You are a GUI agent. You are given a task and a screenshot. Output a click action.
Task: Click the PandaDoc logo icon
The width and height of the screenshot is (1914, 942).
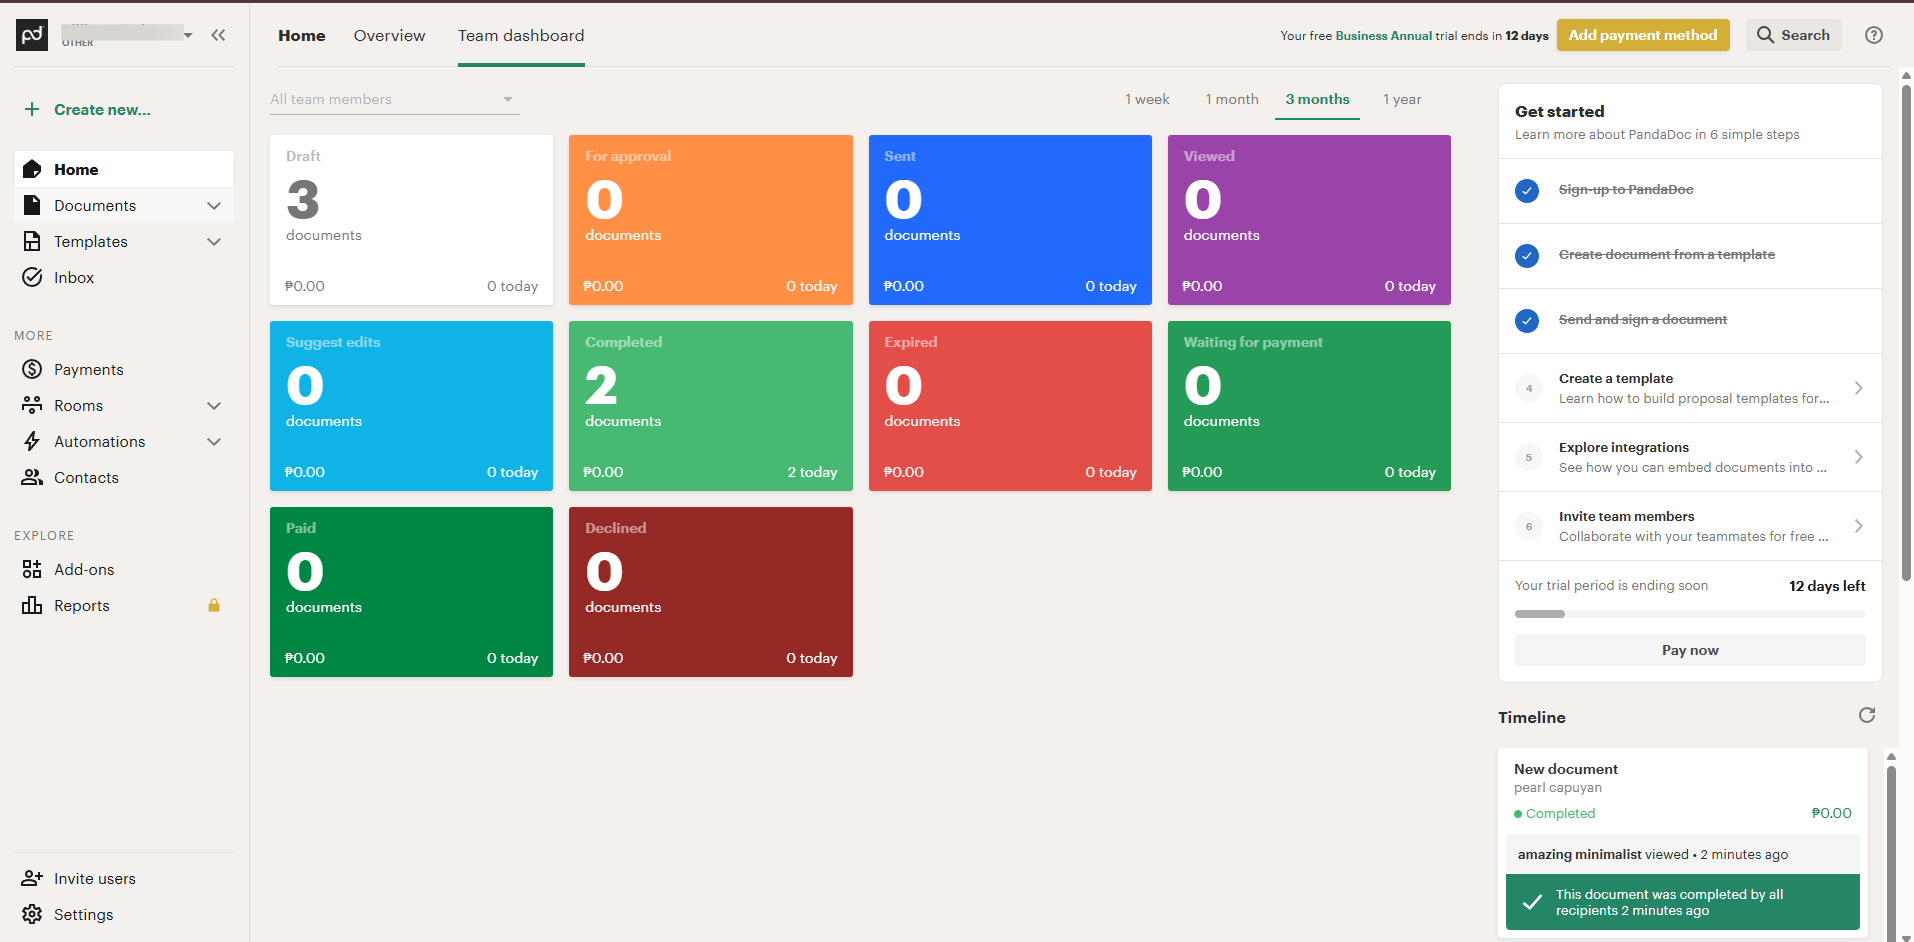click(x=32, y=35)
